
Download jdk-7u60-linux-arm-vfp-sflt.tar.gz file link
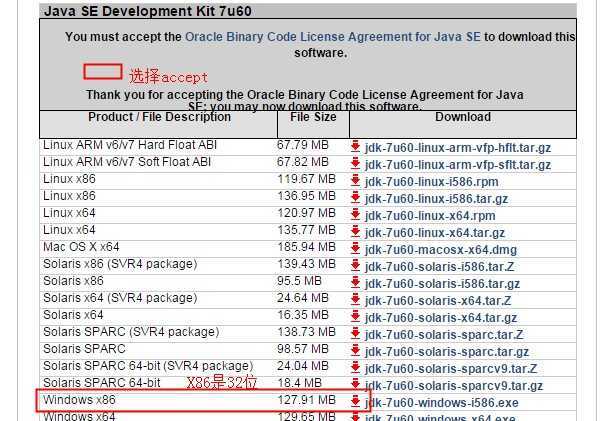point(458,165)
